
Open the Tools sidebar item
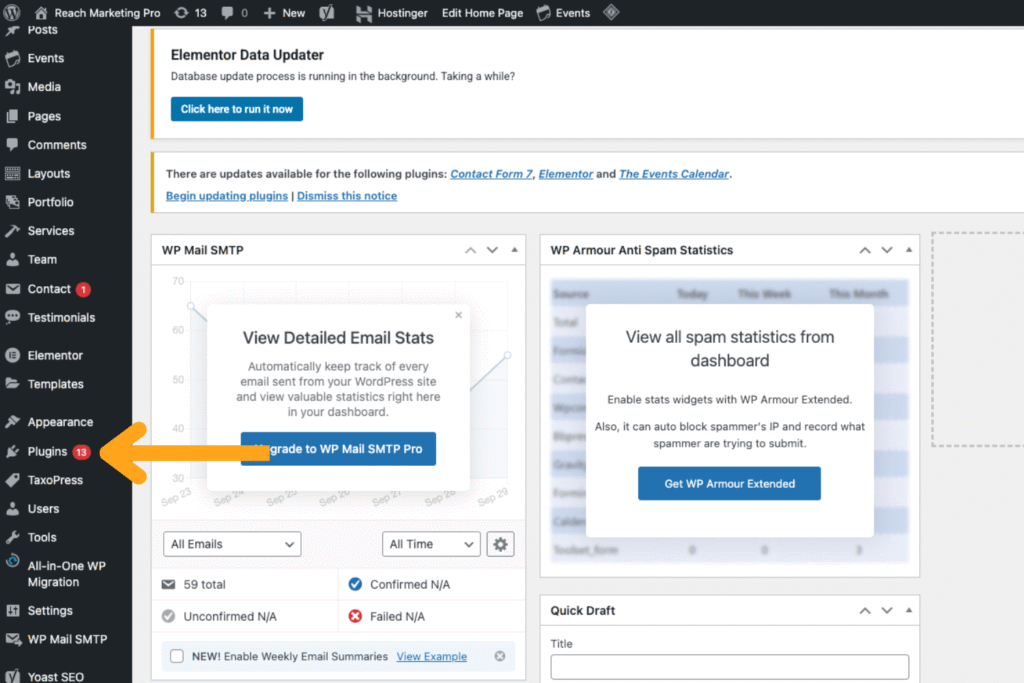[x=42, y=537]
